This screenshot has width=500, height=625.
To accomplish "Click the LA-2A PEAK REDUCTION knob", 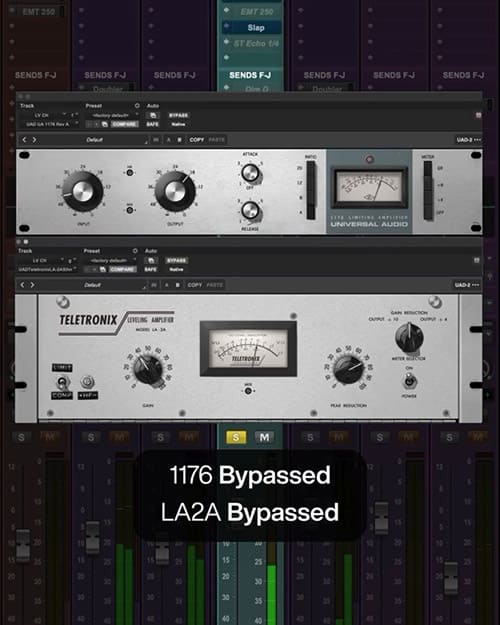I will tap(348, 369).
